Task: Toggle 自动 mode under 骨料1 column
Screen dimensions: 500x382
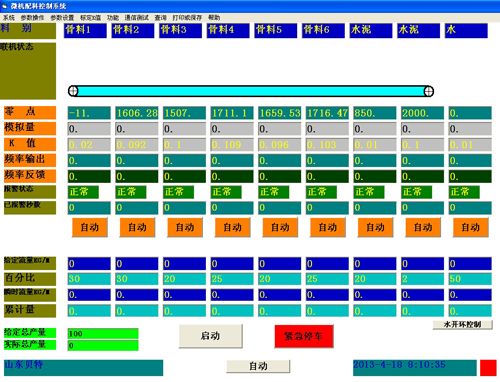Action: coord(90,228)
